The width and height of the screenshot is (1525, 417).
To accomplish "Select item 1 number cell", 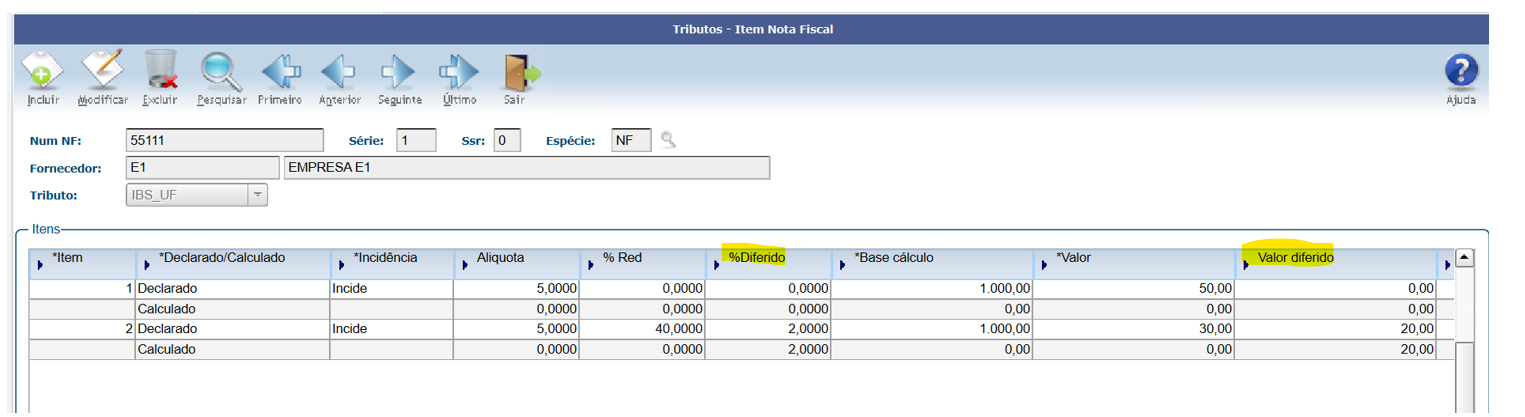I will 83,288.
